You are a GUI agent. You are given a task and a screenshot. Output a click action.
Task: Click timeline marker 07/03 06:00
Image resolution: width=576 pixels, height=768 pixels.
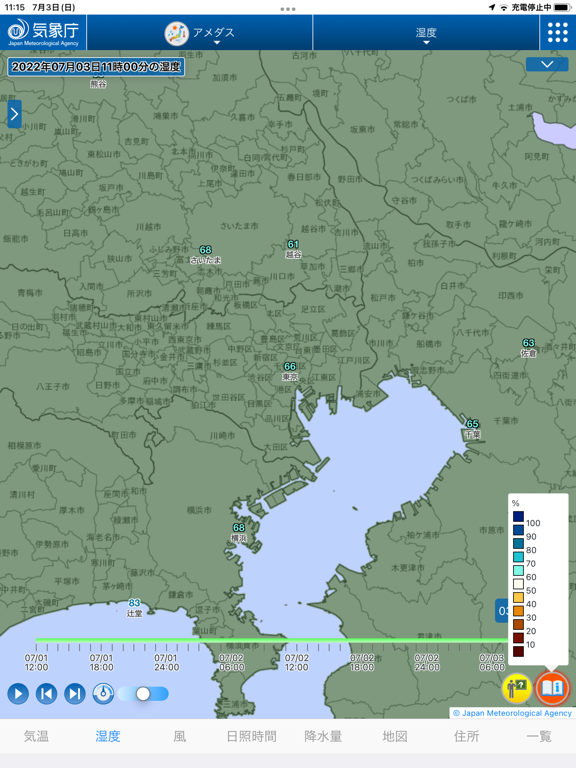pyautogui.click(x=492, y=662)
